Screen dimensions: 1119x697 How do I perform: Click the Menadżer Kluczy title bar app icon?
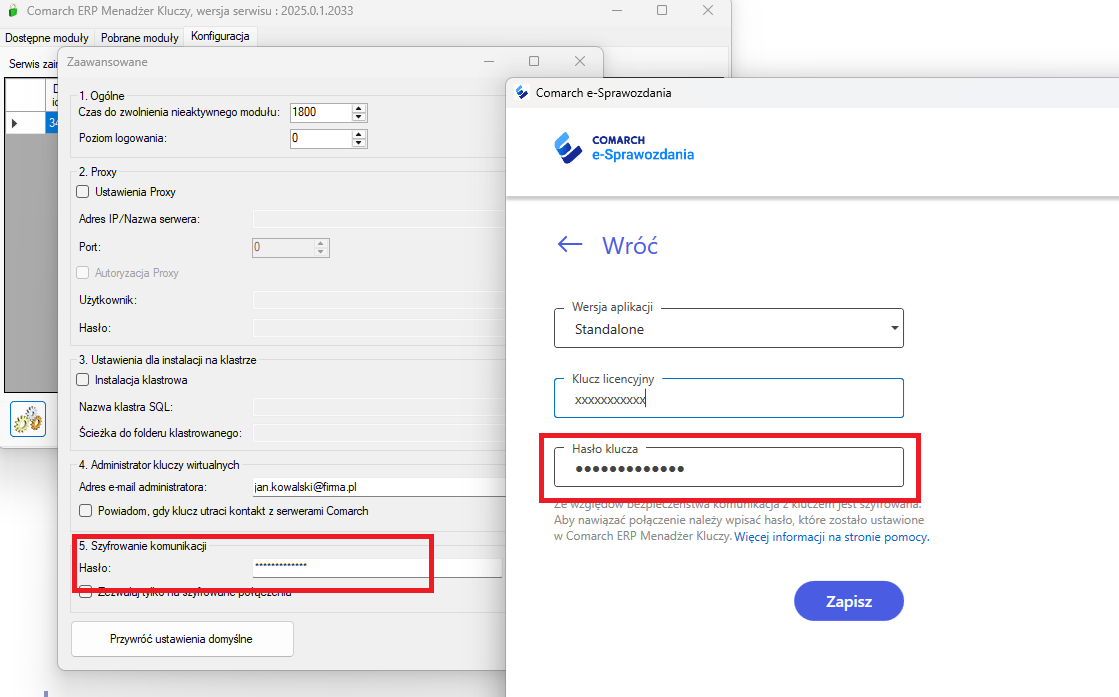(x=13, y=11)
